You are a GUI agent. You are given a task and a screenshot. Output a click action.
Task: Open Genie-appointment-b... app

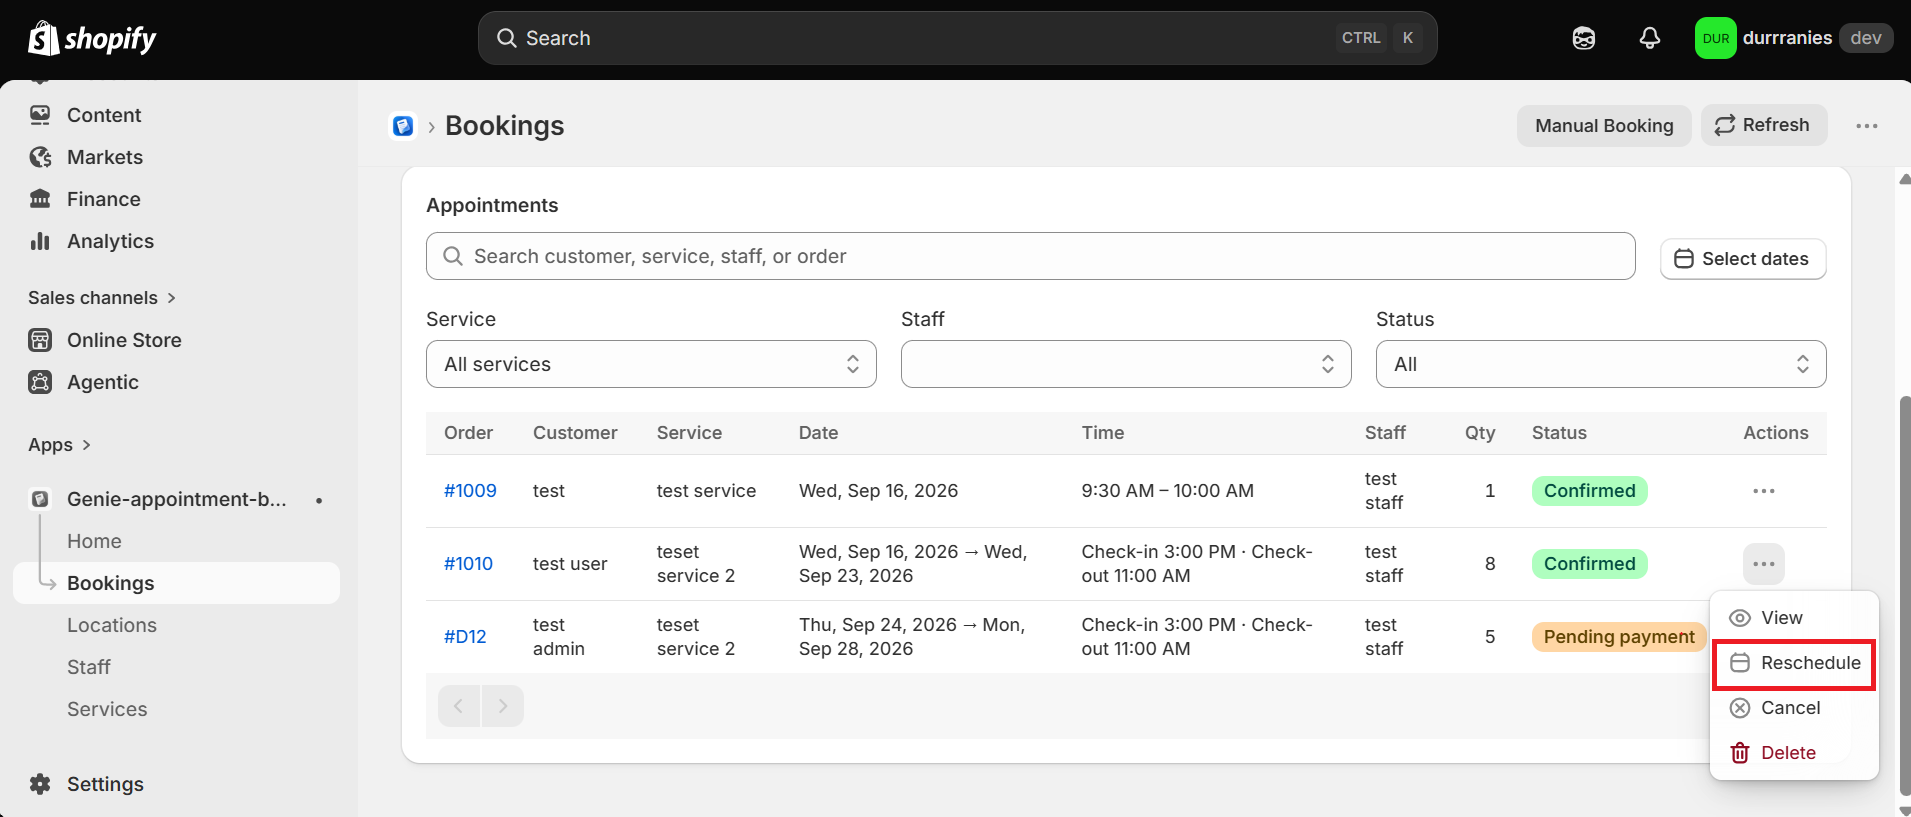click(176, 499)
